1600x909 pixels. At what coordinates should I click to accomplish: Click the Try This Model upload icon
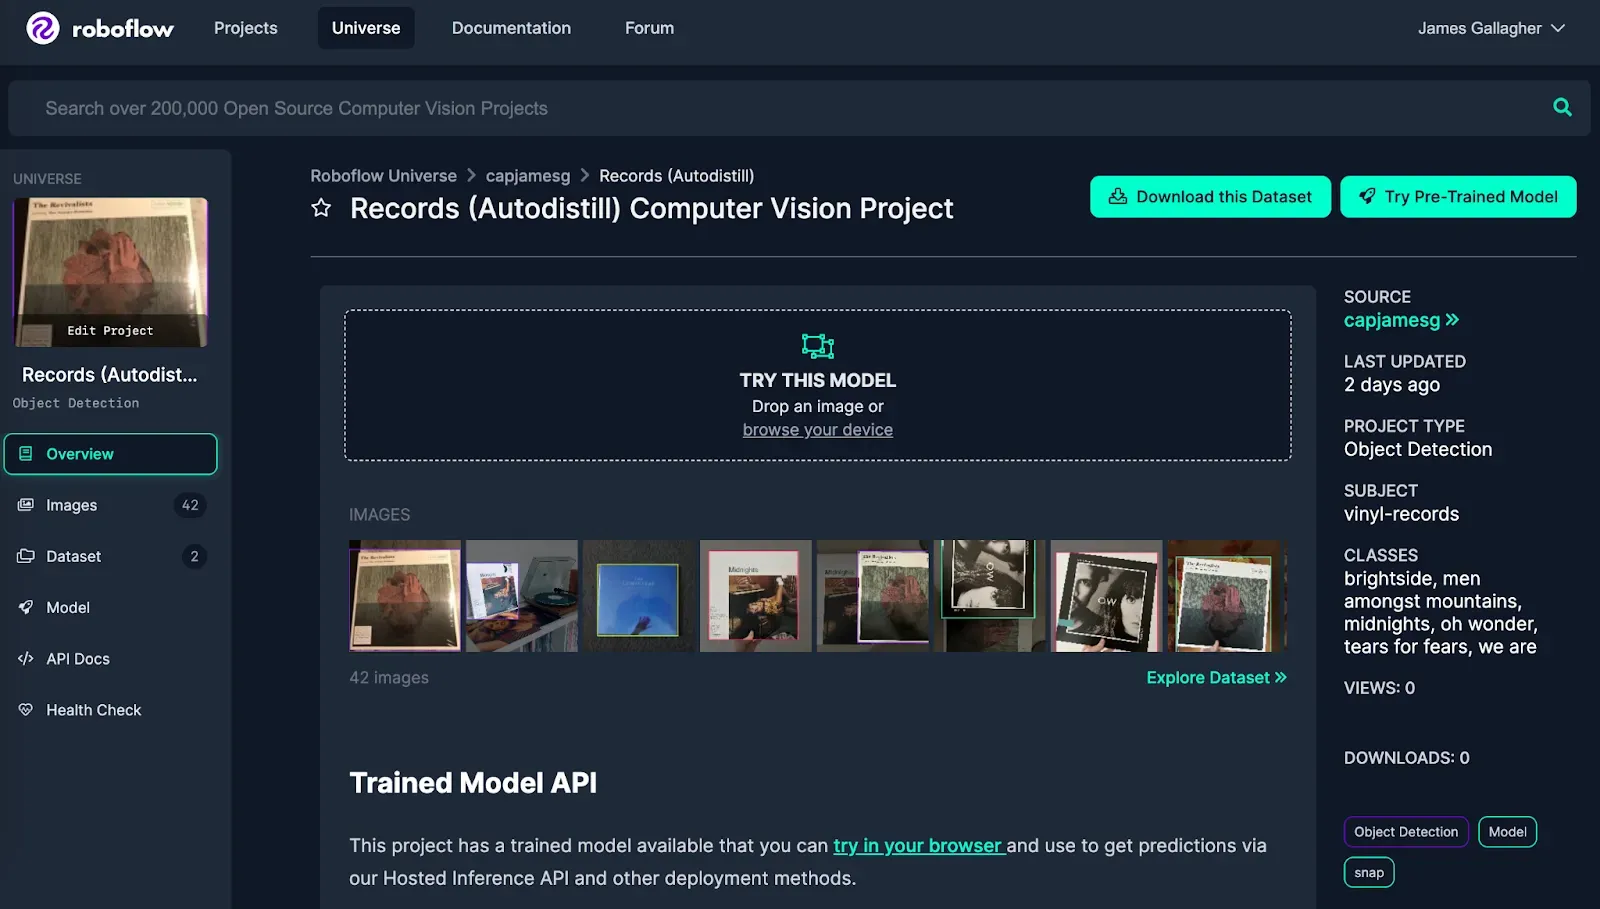tap(818, 346)
